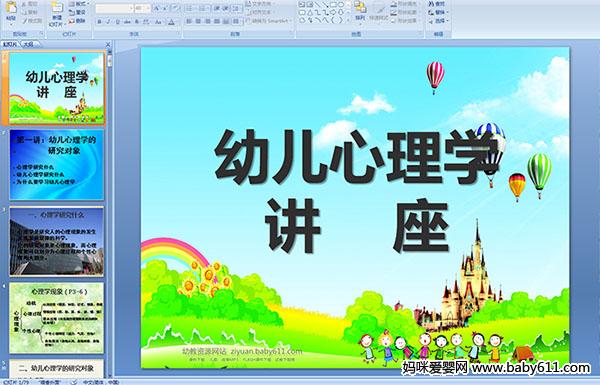Toggle underline formatting
600x385 pixels.
point(117,22)
